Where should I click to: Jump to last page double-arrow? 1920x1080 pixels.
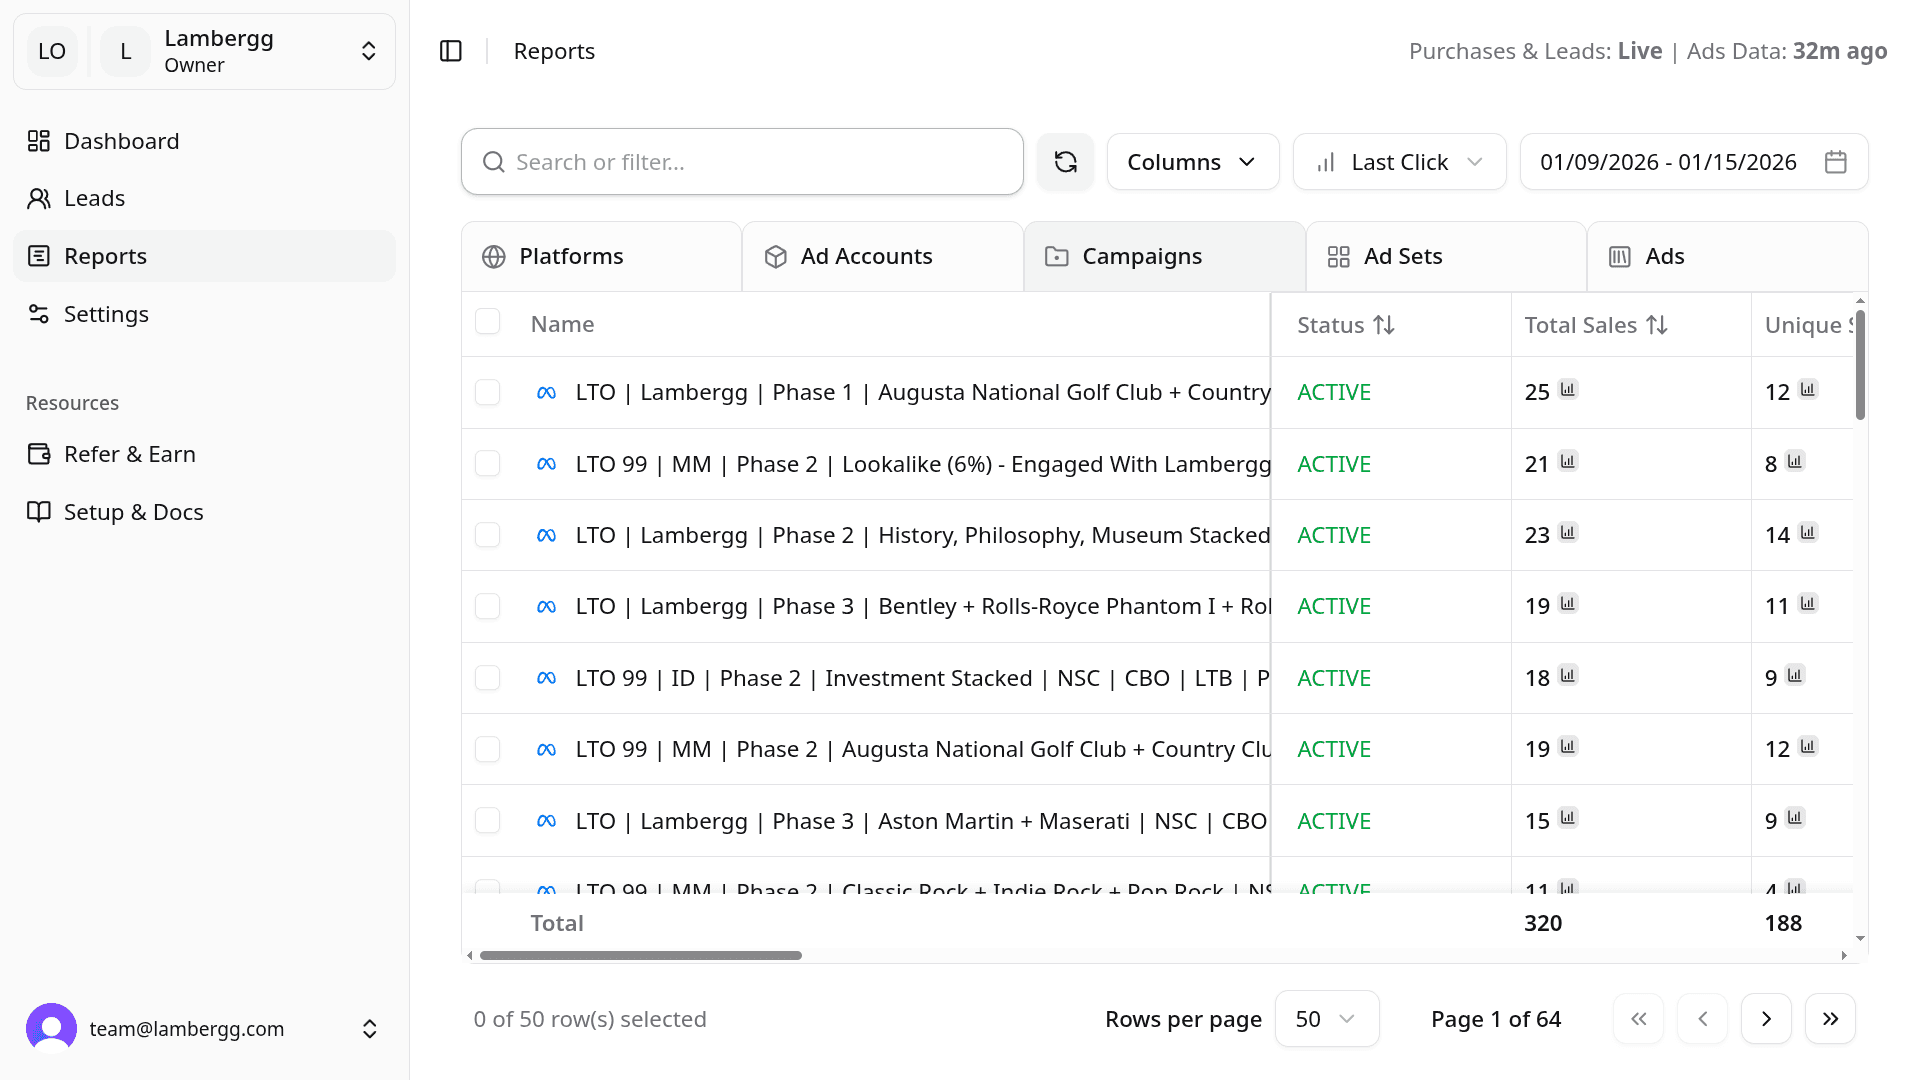1830,1019
